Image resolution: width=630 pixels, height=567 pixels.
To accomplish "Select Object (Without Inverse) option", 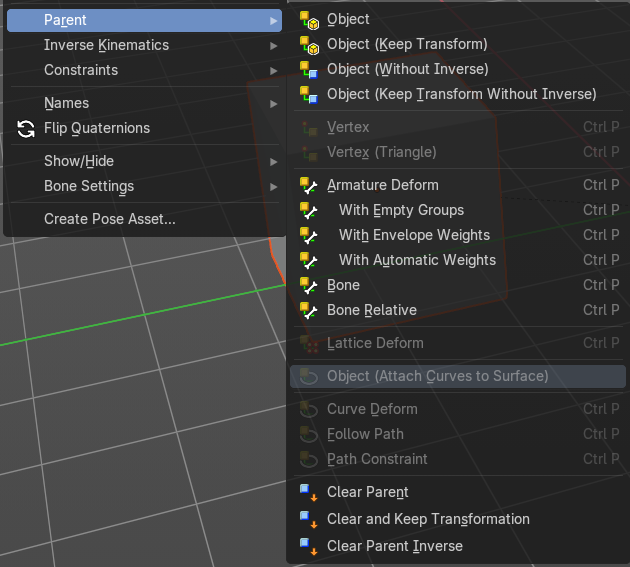I will pos(458,69).
